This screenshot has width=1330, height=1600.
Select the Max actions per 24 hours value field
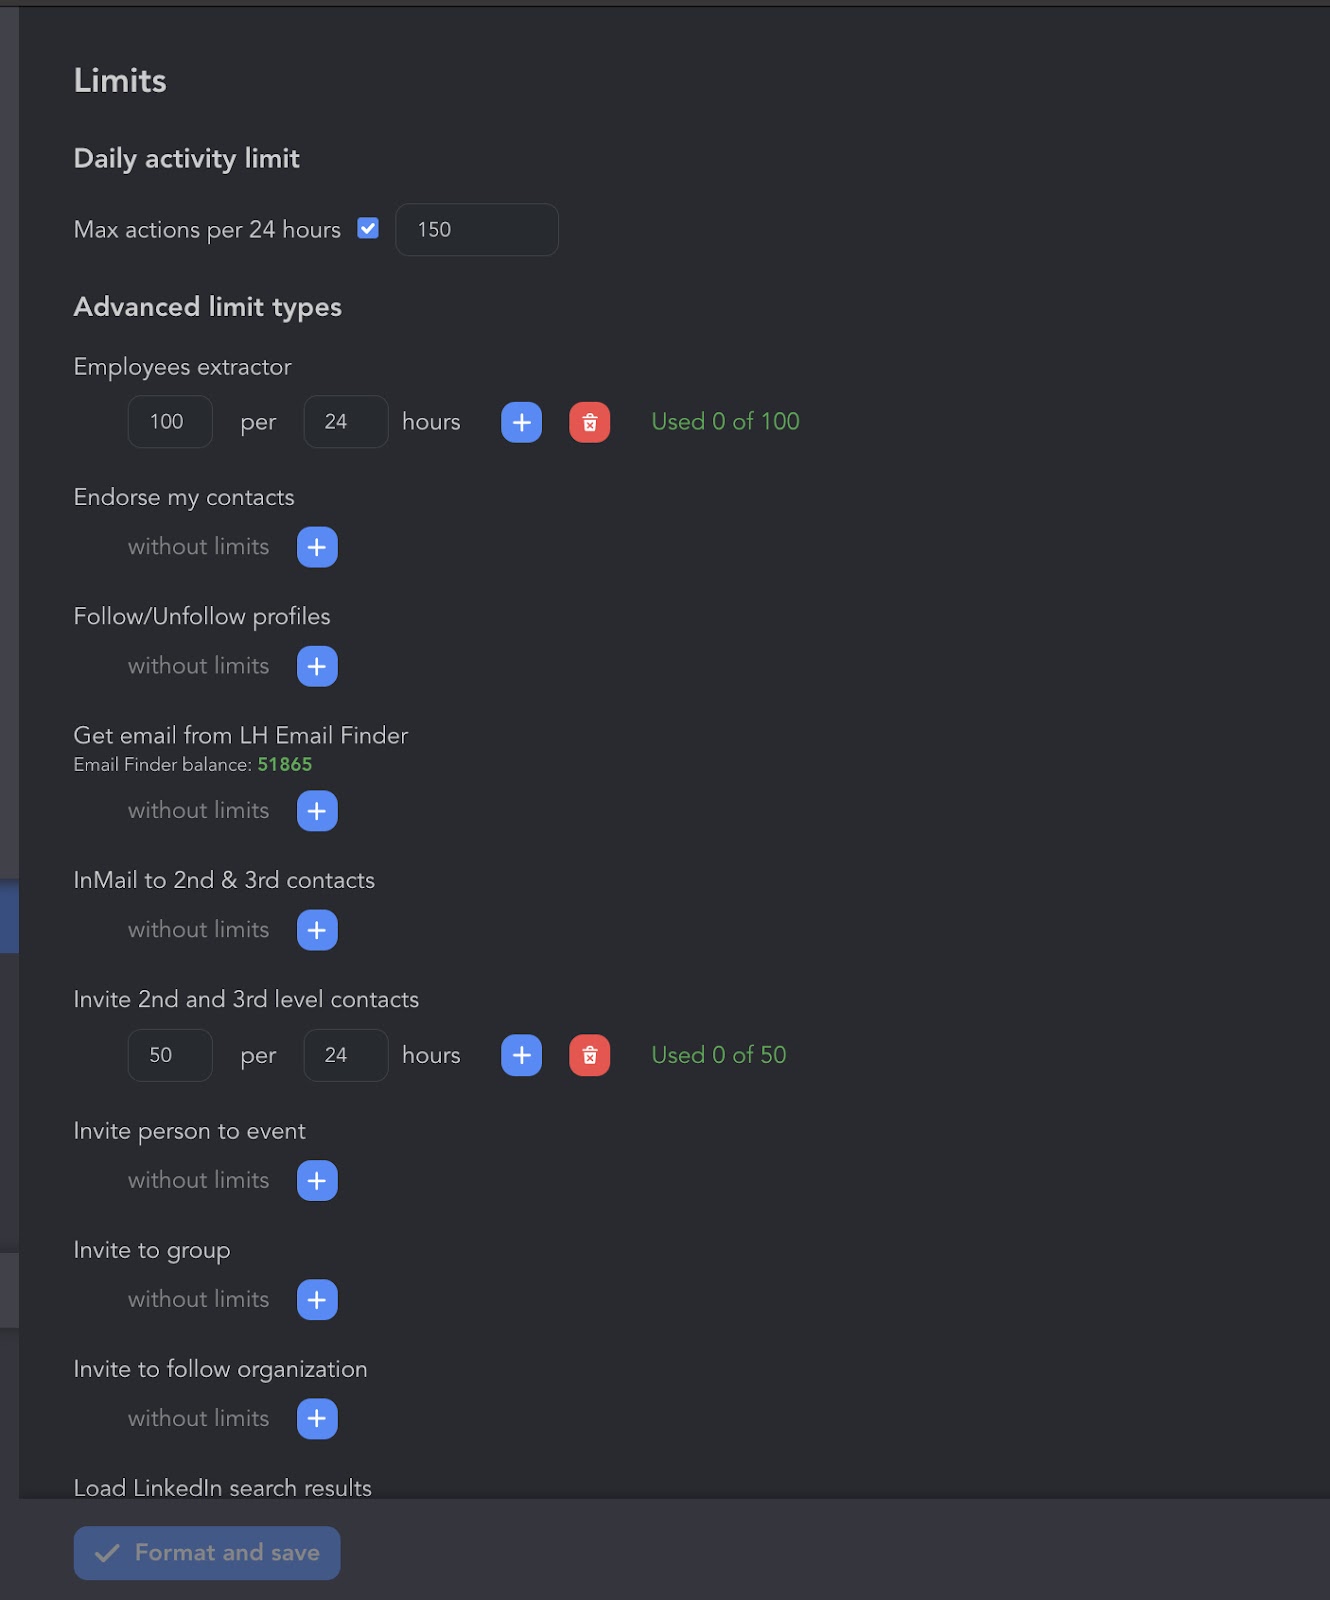coord(476,229)
